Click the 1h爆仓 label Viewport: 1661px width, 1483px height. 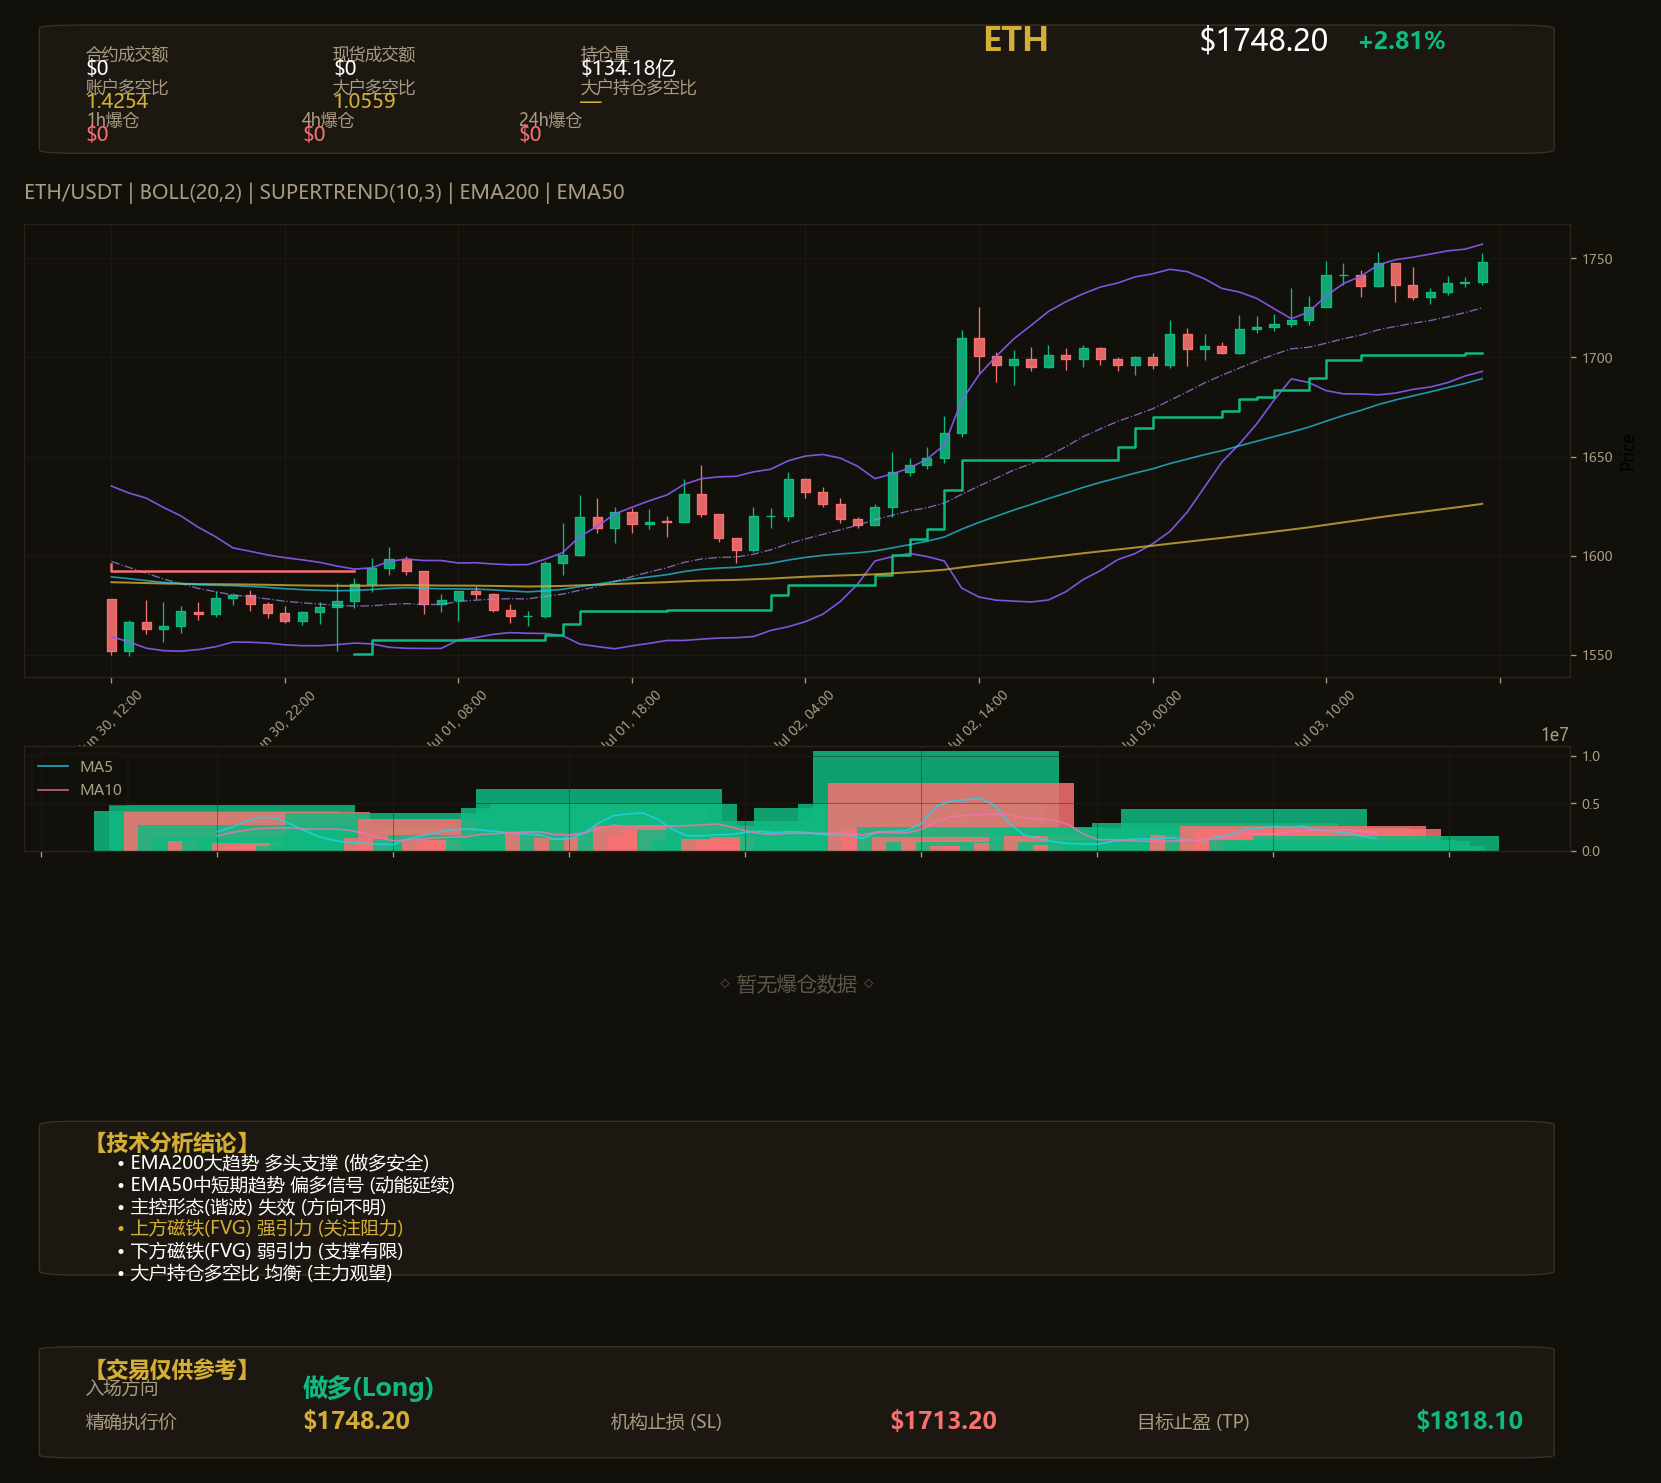[112, 120]
